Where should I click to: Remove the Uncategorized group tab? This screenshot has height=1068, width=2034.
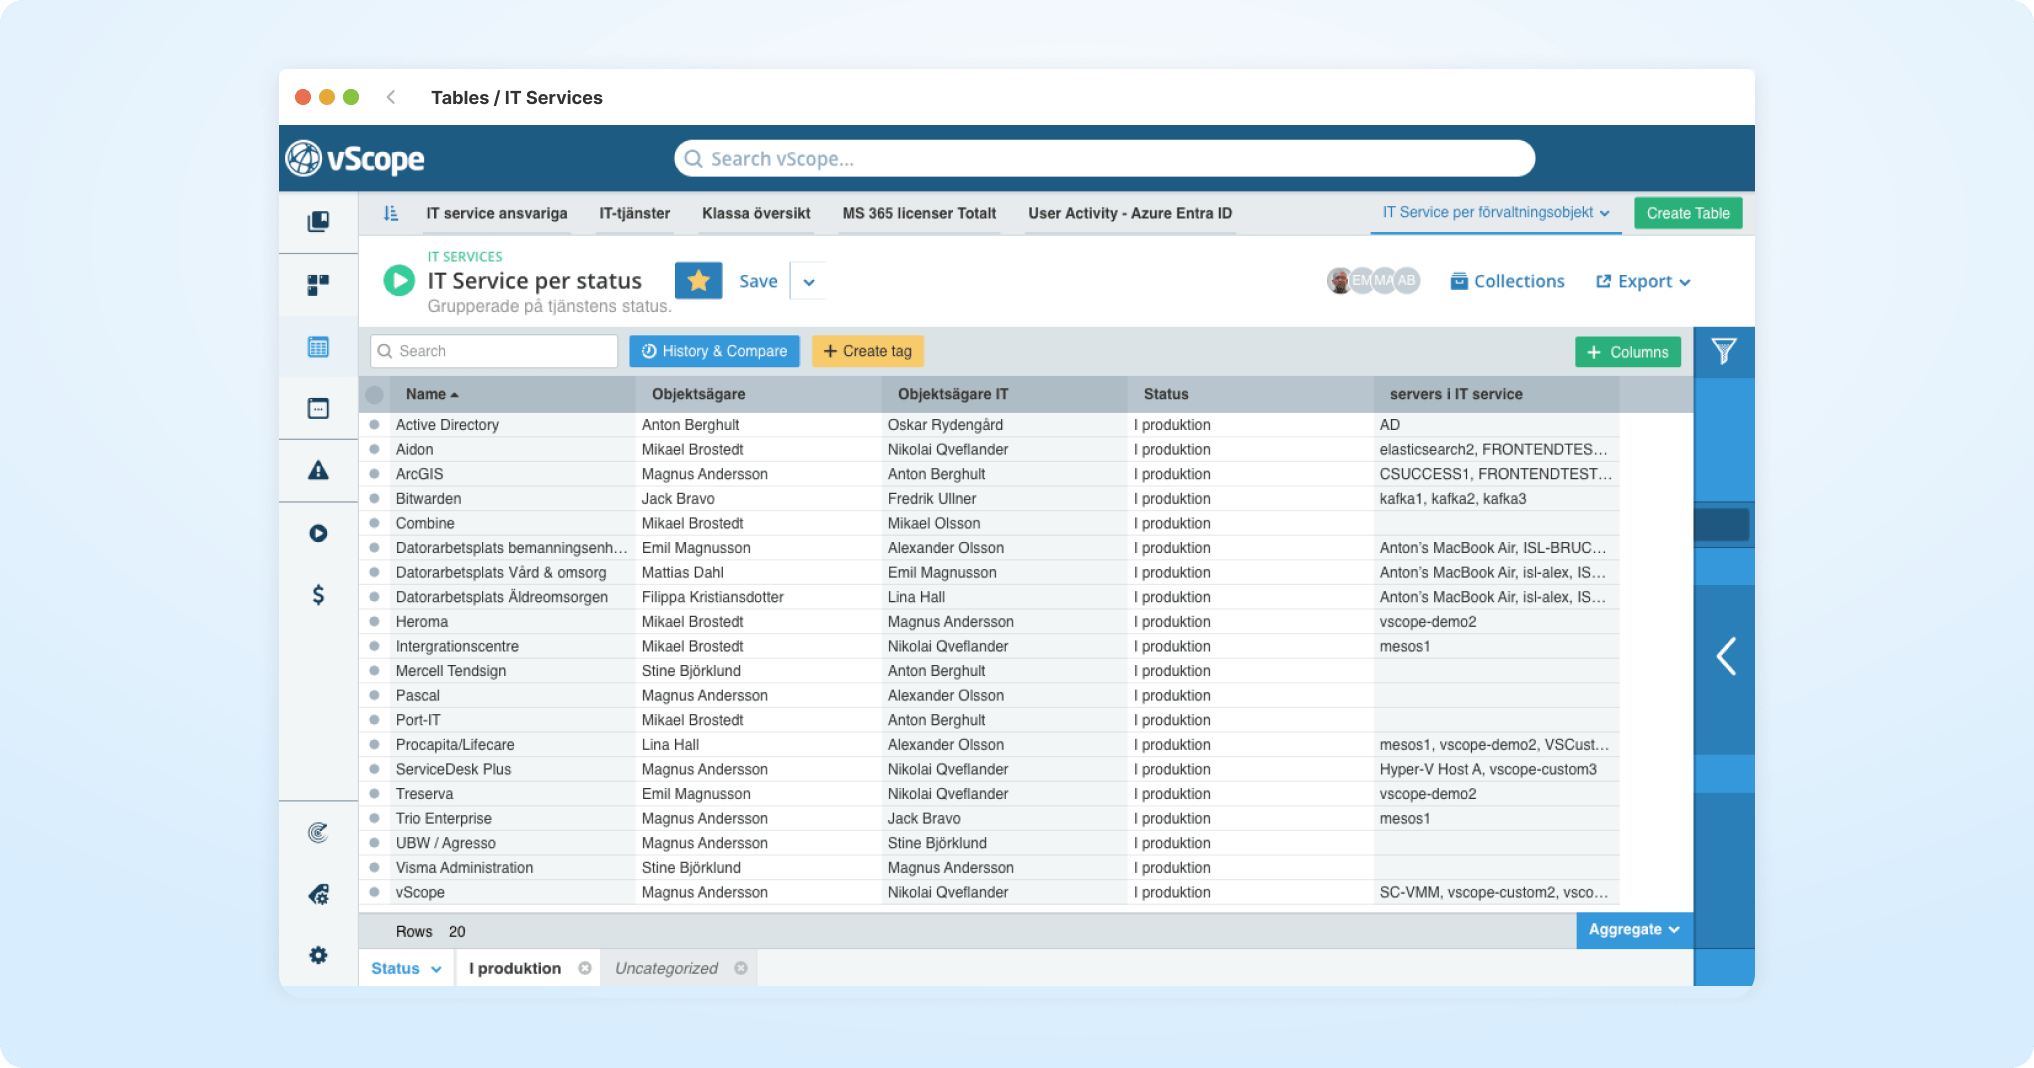(x=741, y=968)
